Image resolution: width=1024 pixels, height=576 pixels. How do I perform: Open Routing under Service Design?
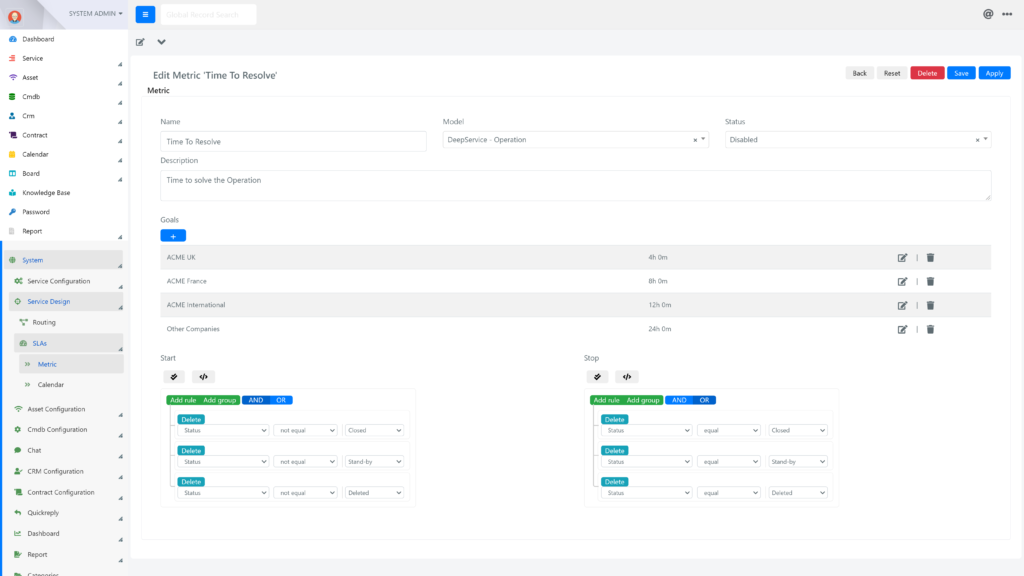tap(44, 323)
